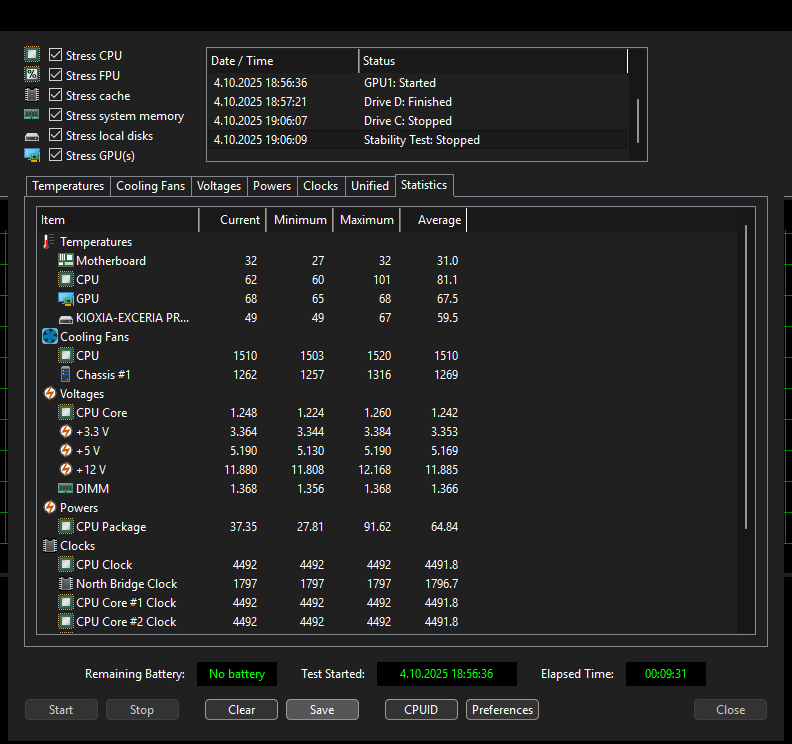This screenshot has height=744, width=792.
Task: Uncheck the Stress CPU checkbox
Action: click(x=56, y=55)
